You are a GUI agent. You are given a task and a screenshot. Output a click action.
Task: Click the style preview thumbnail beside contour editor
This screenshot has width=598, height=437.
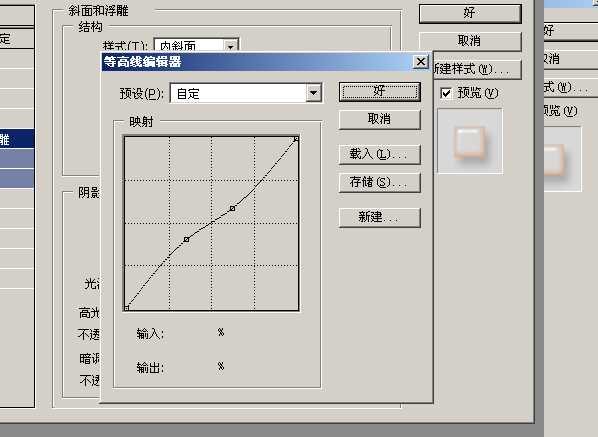pyautogui.click(x=470, y=141)
